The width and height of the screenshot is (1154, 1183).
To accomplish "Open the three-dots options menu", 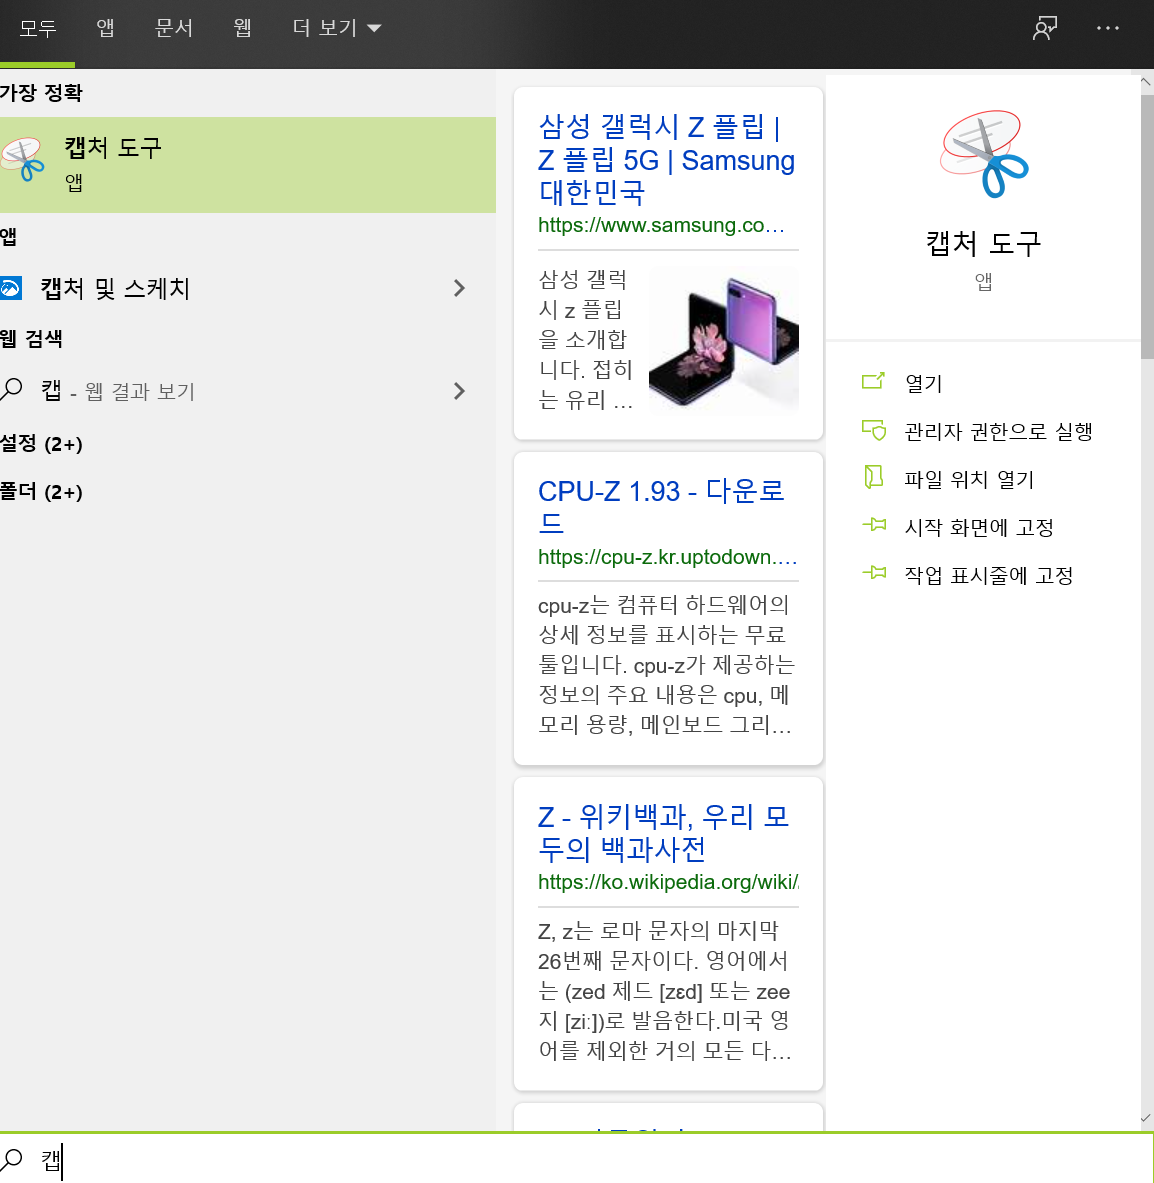I will pyautogui.click(x=1107, y=28).
